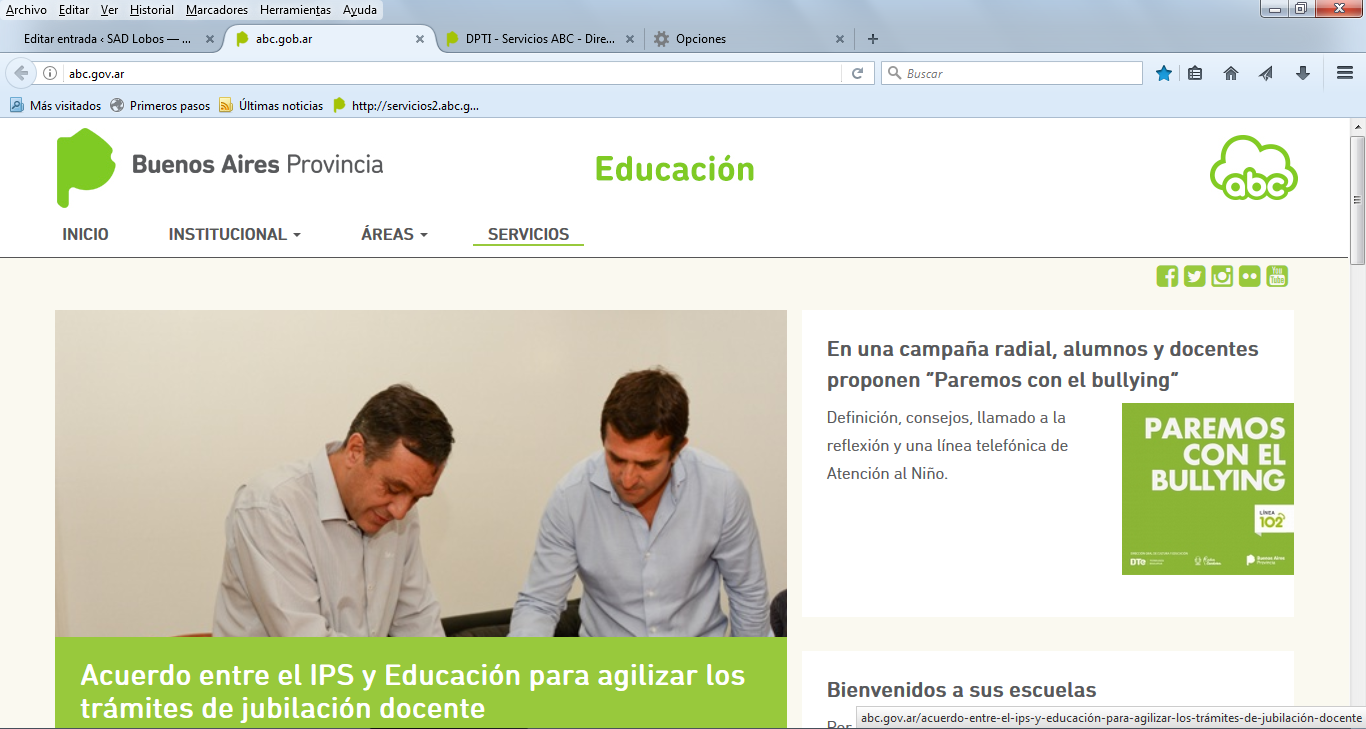Reload the current page

pyautogui.click(x=857, y=73)
